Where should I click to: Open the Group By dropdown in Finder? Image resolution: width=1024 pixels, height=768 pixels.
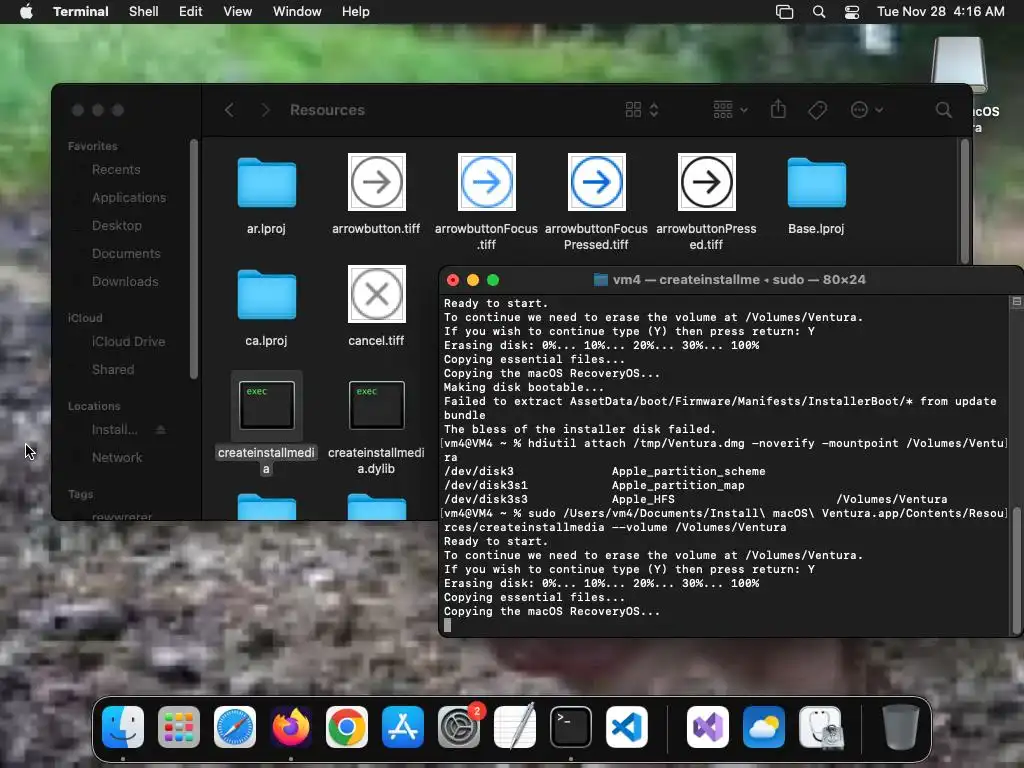730,110
